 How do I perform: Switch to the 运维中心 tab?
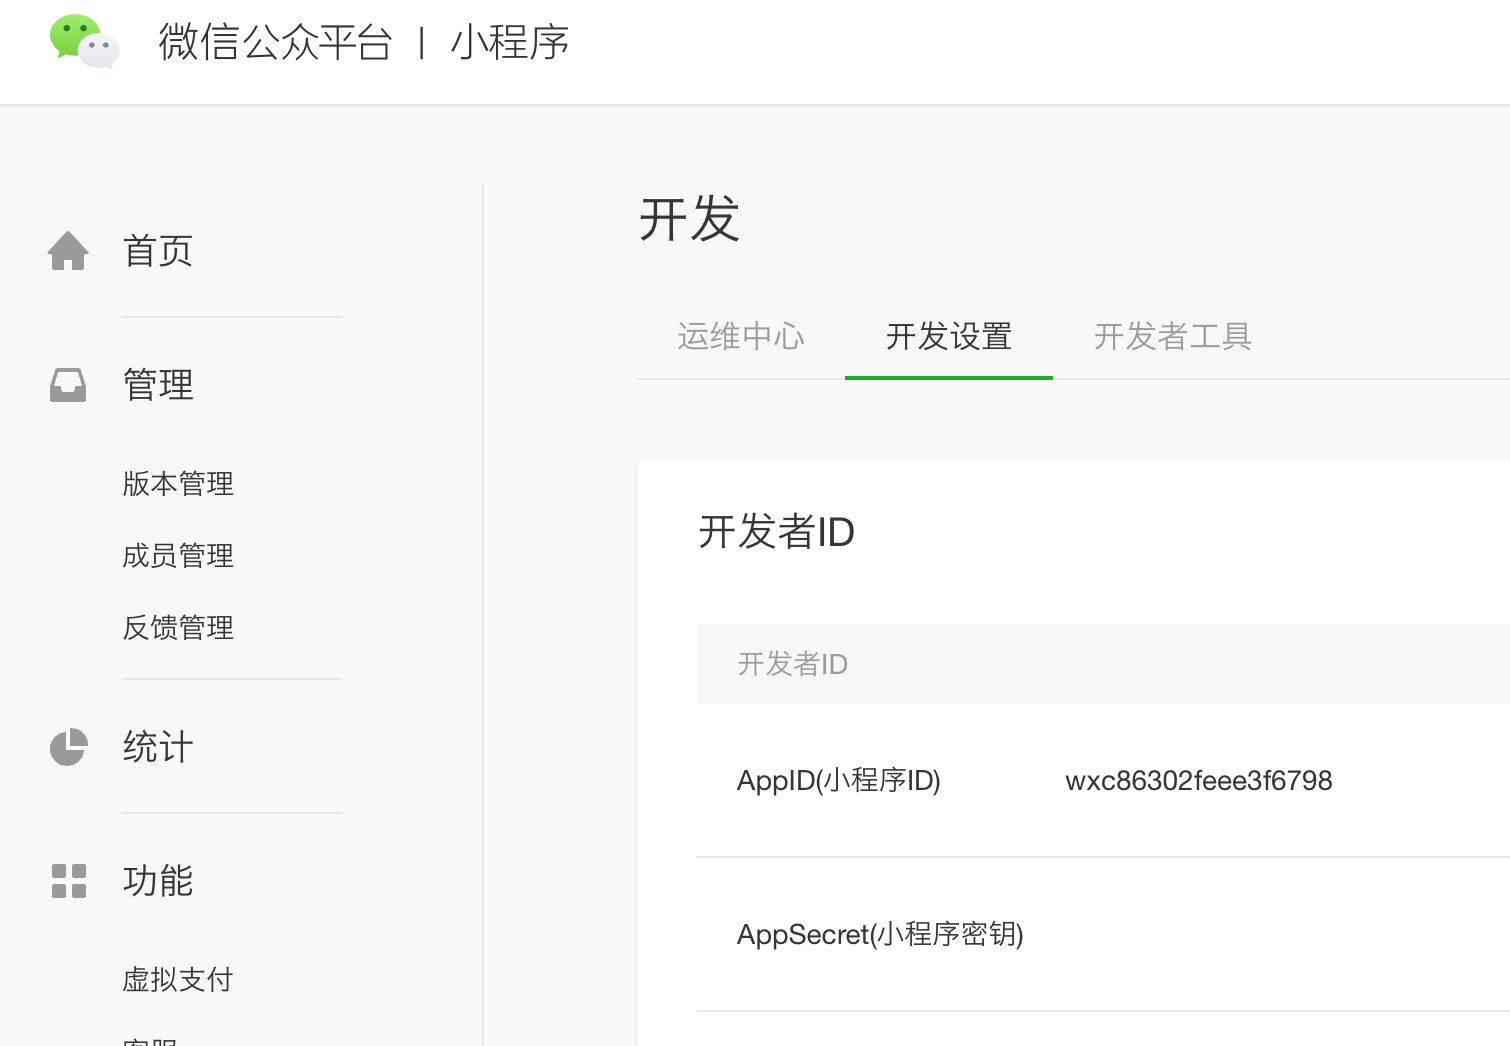740,337
